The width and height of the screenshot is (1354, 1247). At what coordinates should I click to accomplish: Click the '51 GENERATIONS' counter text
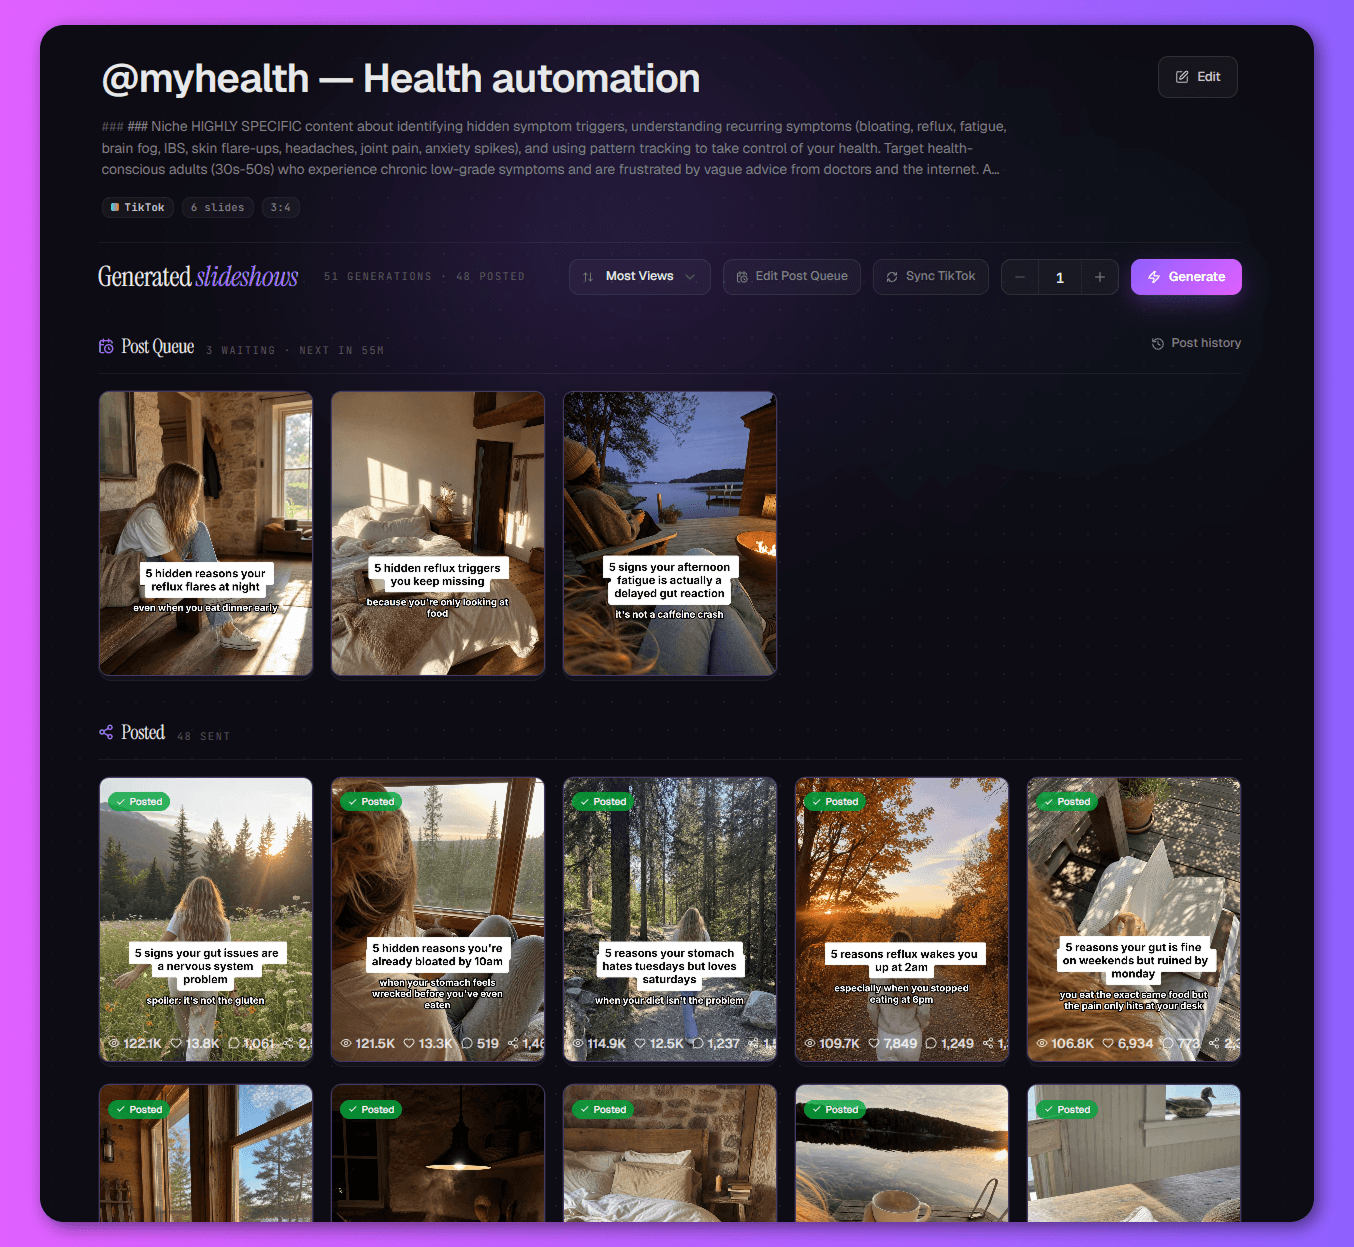378,277
